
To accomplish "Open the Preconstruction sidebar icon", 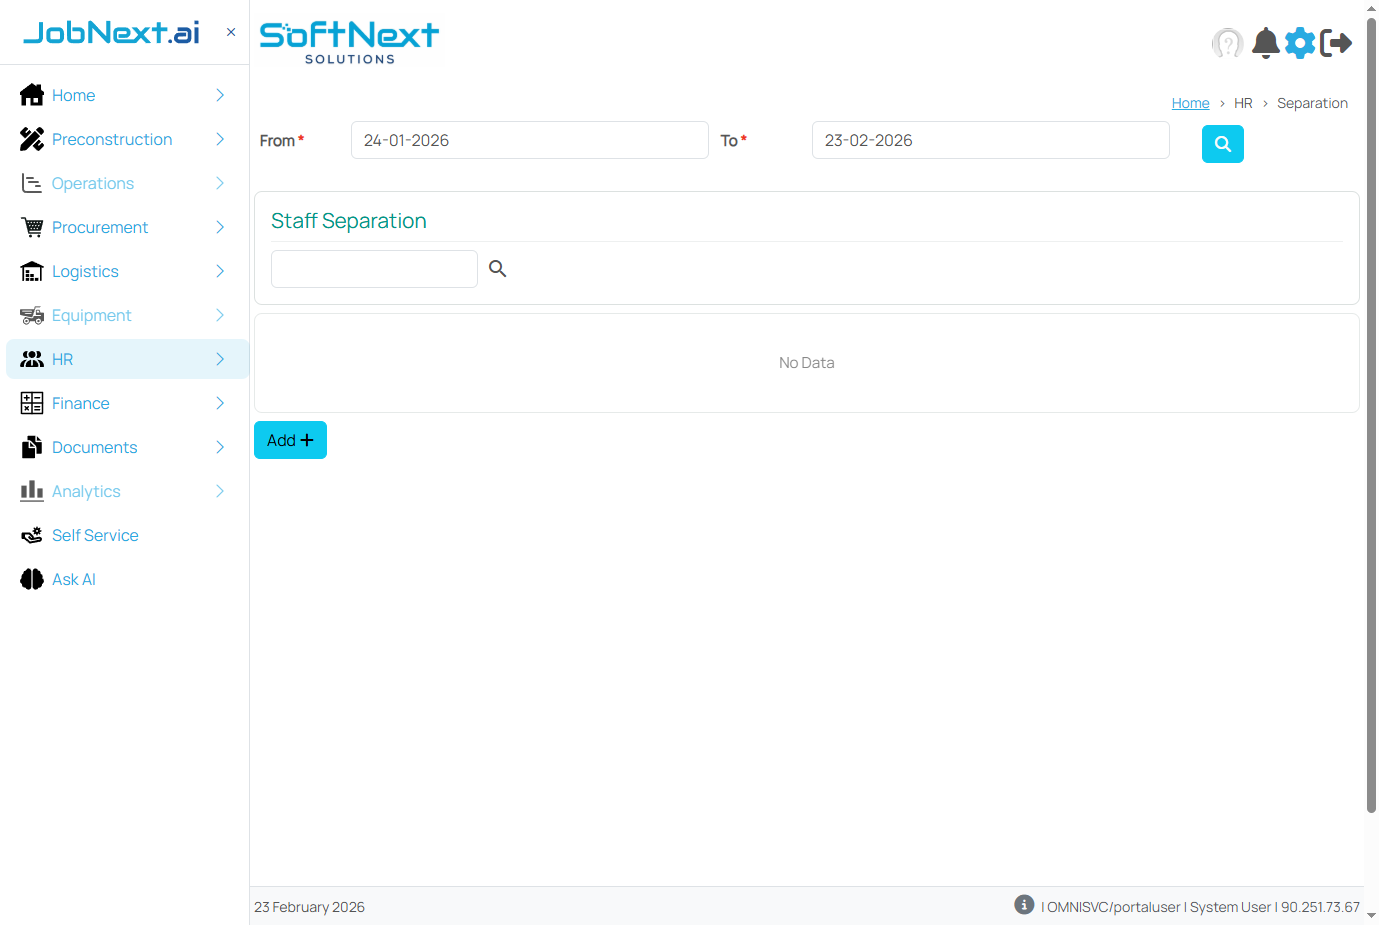I will (31, 139).
